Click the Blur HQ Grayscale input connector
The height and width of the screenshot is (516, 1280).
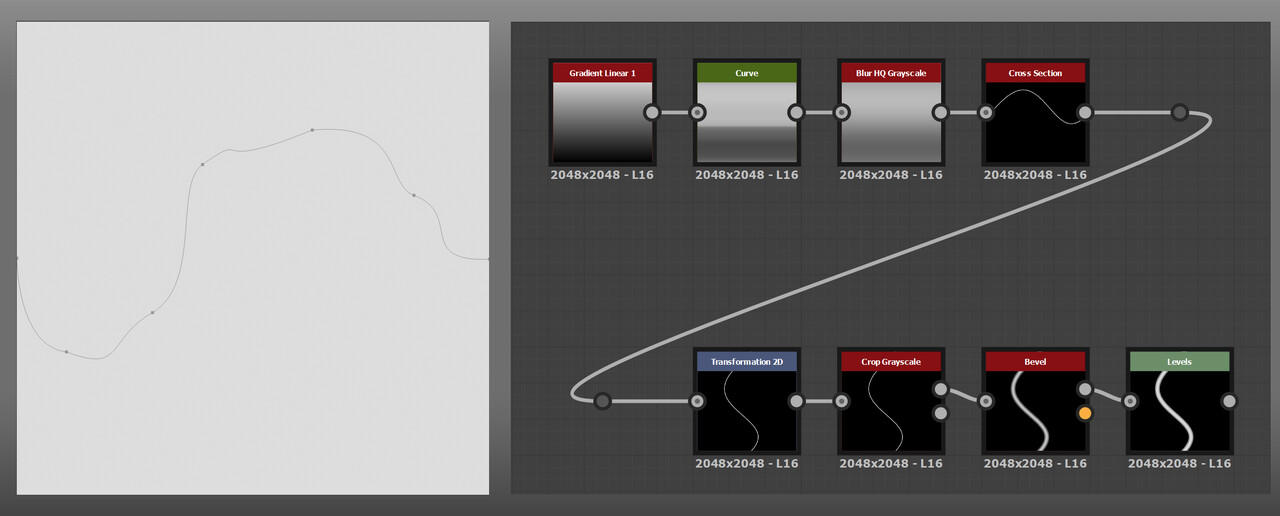click(x=842, y=113)
